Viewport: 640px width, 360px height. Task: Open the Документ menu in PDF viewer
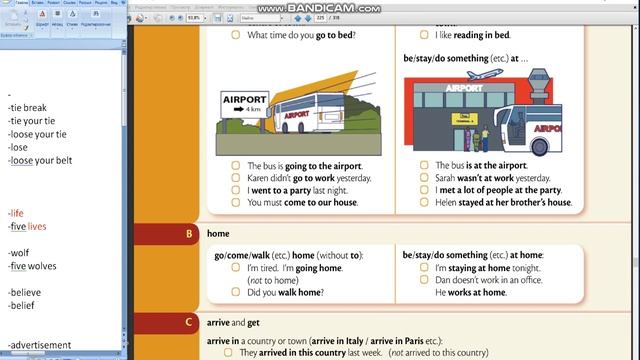(204, 7)
